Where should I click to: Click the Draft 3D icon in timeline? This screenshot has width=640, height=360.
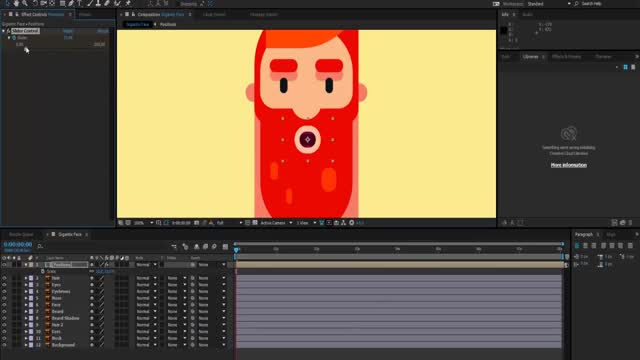(x=186, y=247)
